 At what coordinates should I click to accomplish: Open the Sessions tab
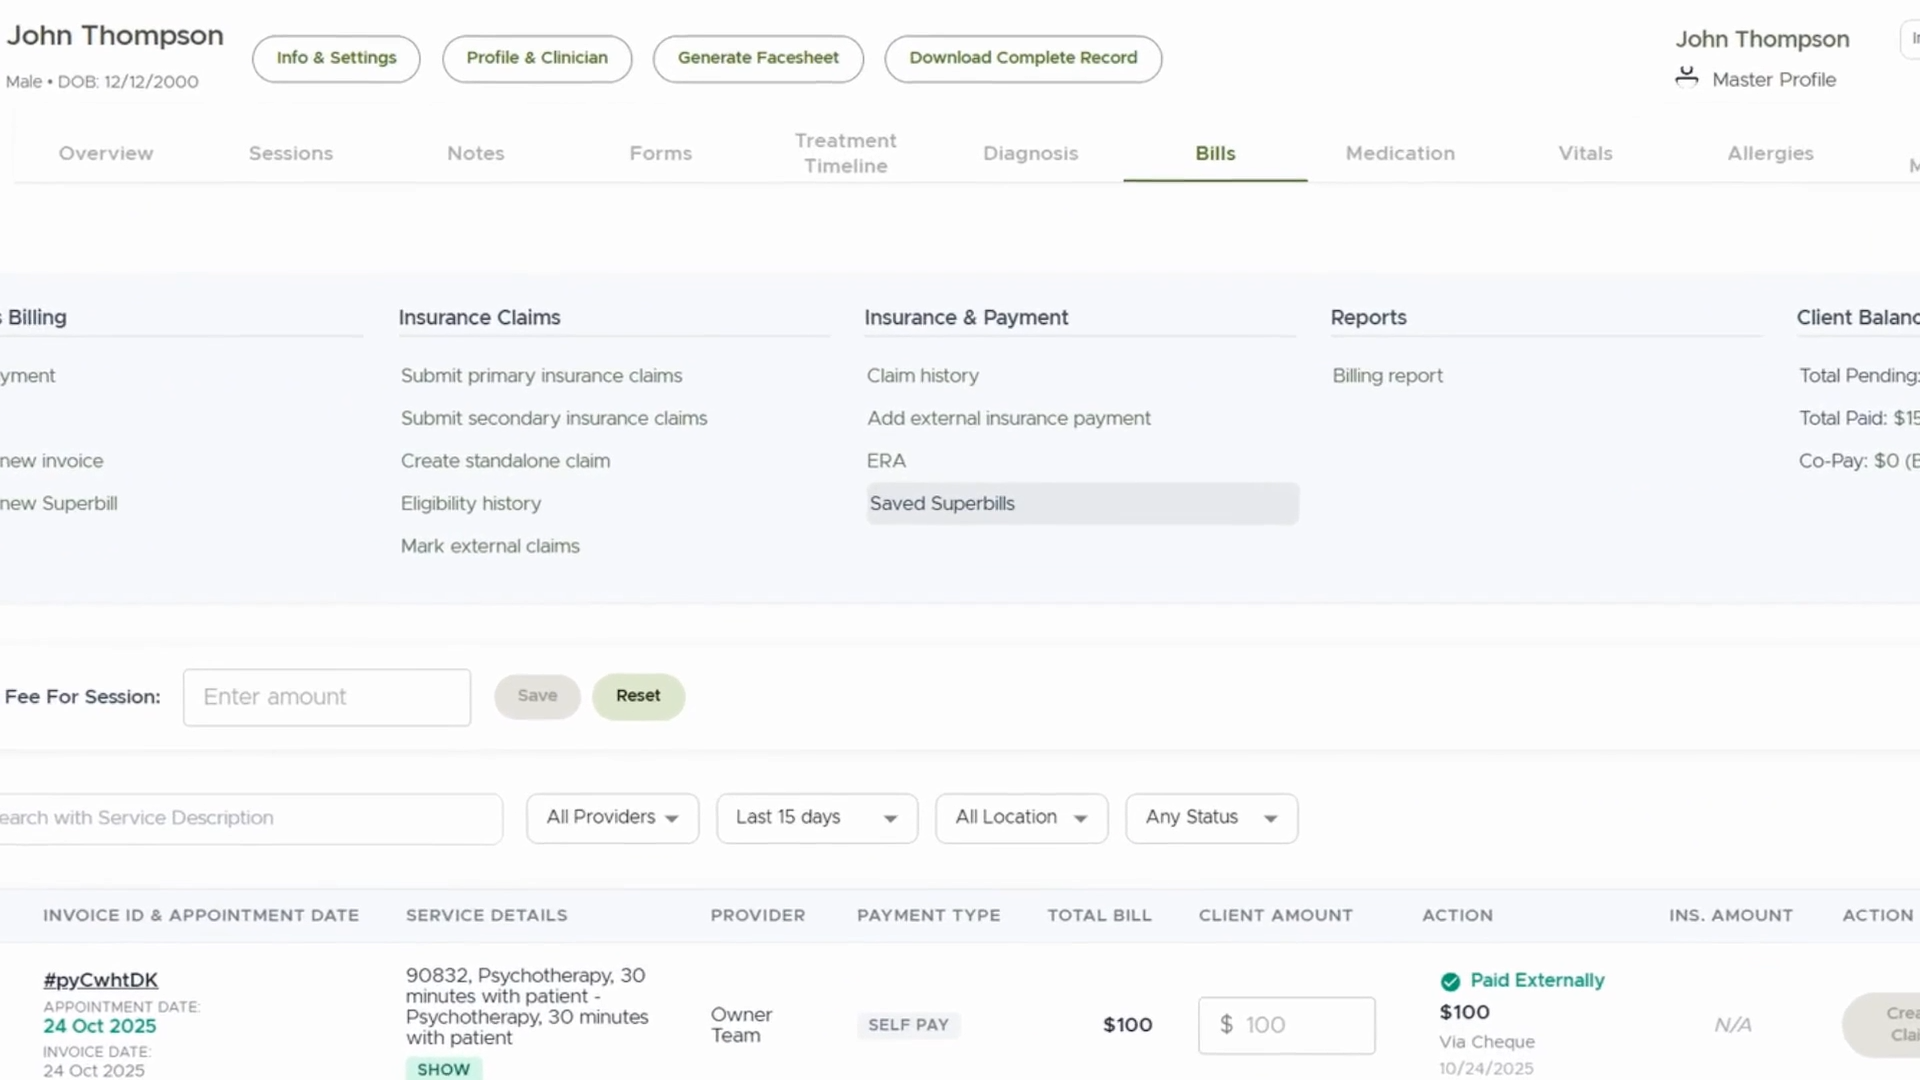291,153
